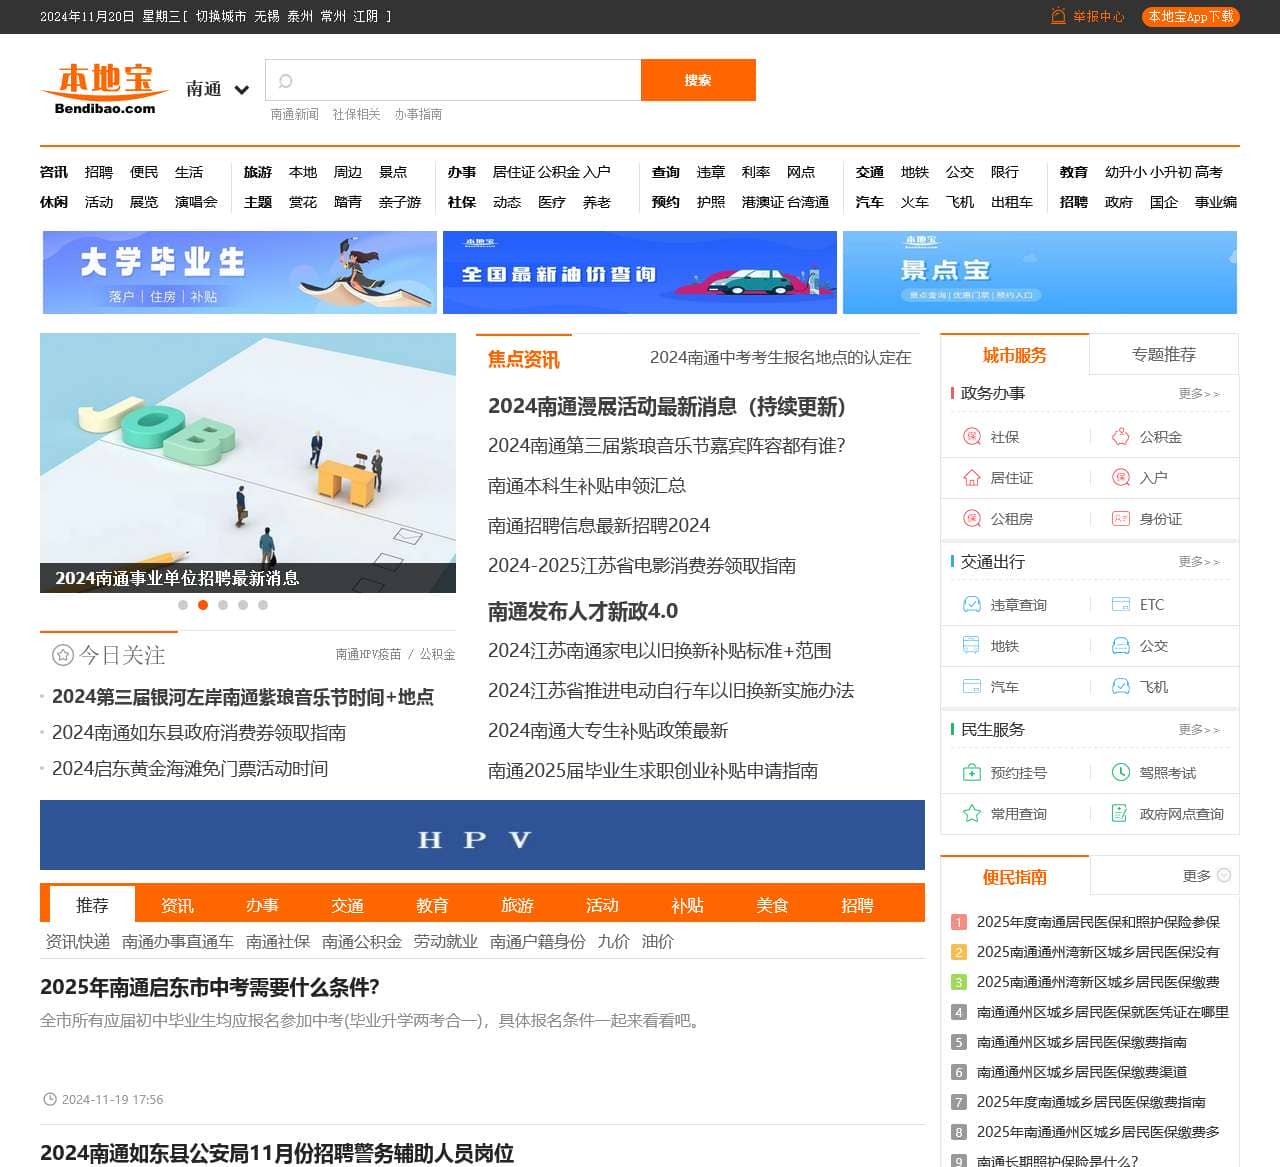Click the 本地宝 Bendibao.com logo

tap(104, 88)
